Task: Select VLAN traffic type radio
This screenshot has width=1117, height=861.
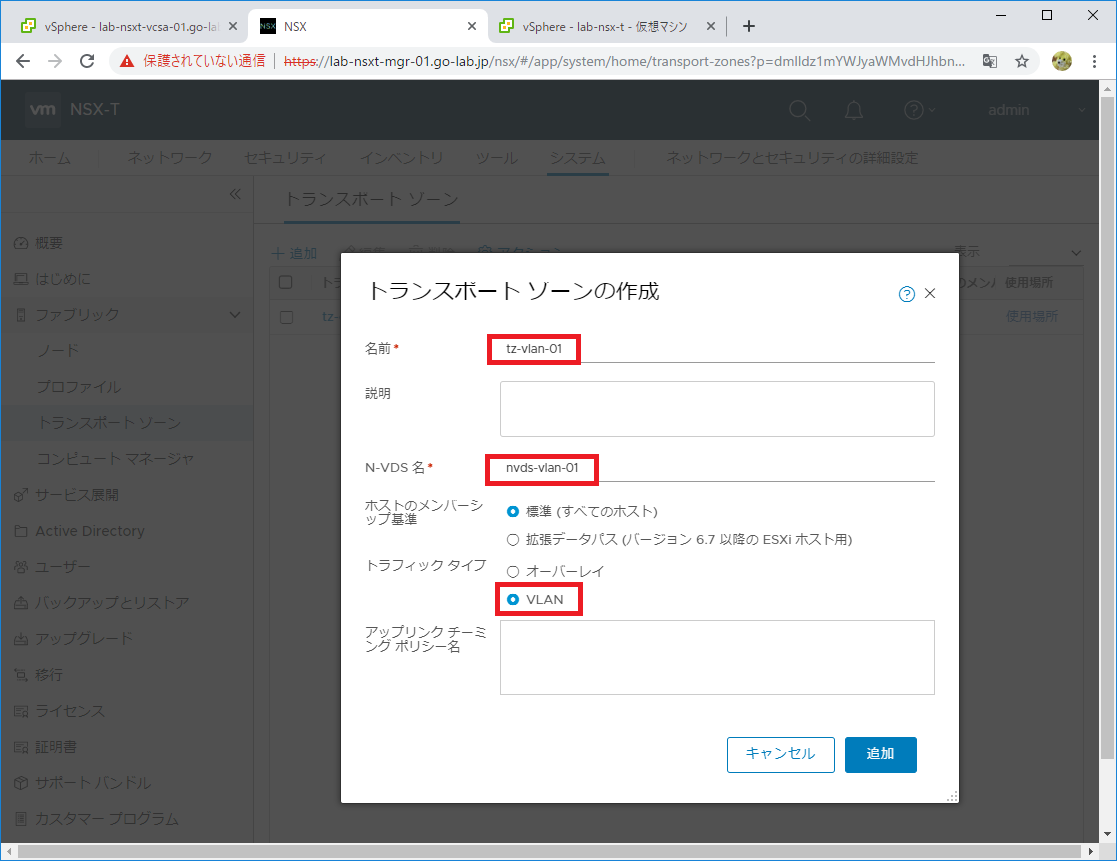Action: (x=512, y=600)
